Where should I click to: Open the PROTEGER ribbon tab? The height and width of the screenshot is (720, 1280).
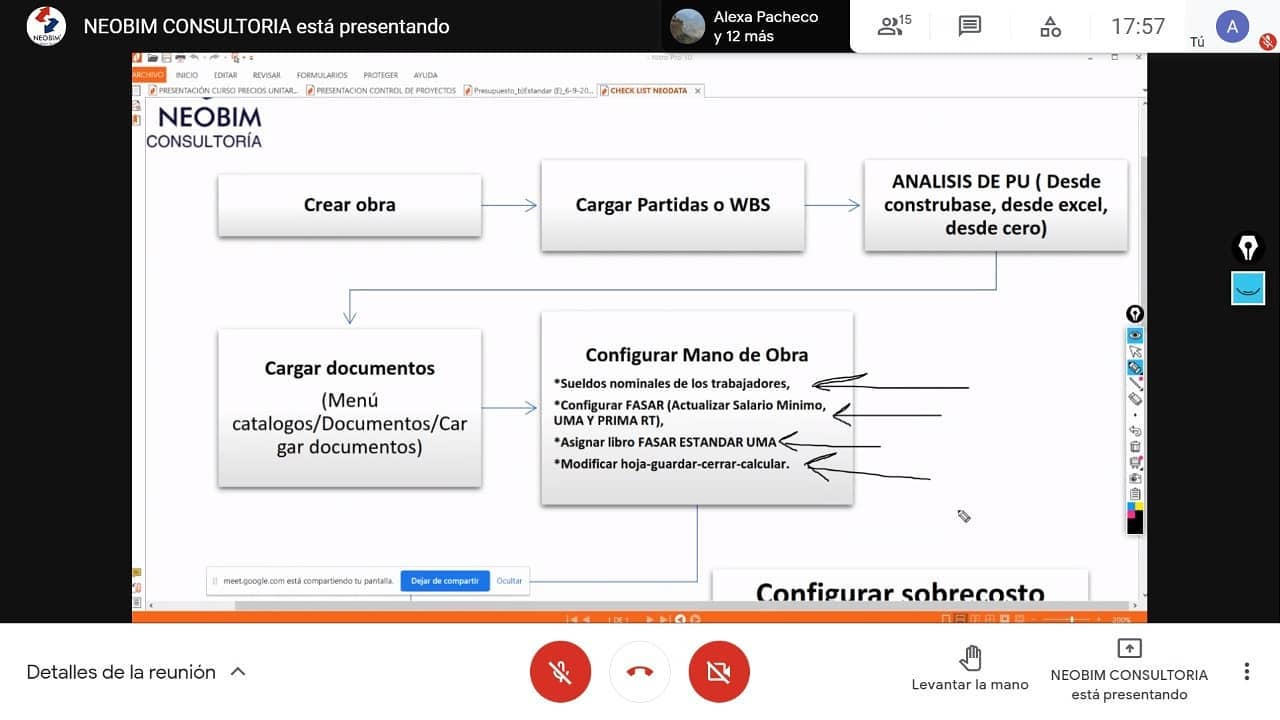(380, 75)
